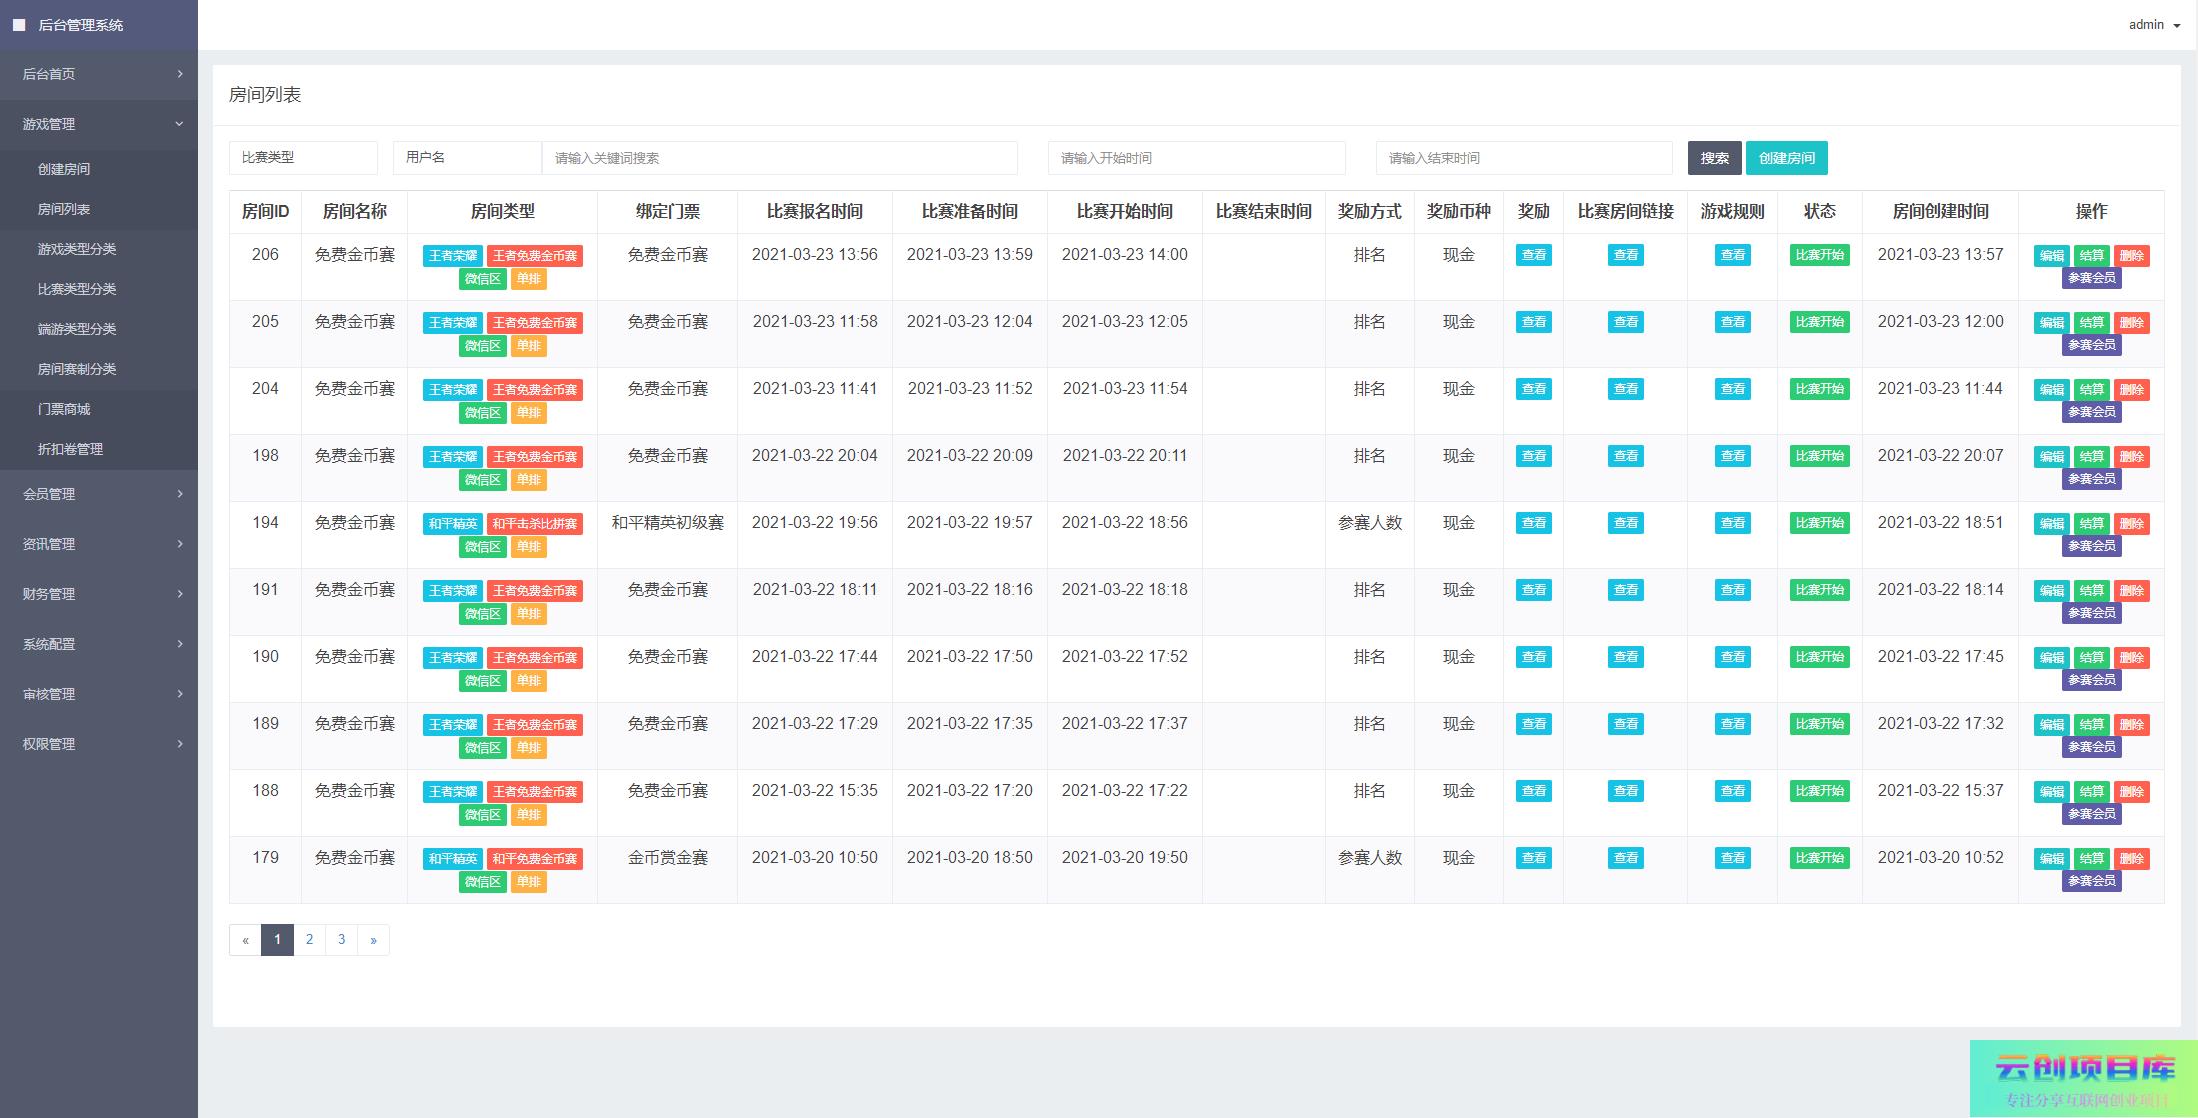Click the teal 创建房间 button
The height and width of the screenshot is (1118, 2198).
1786,158
